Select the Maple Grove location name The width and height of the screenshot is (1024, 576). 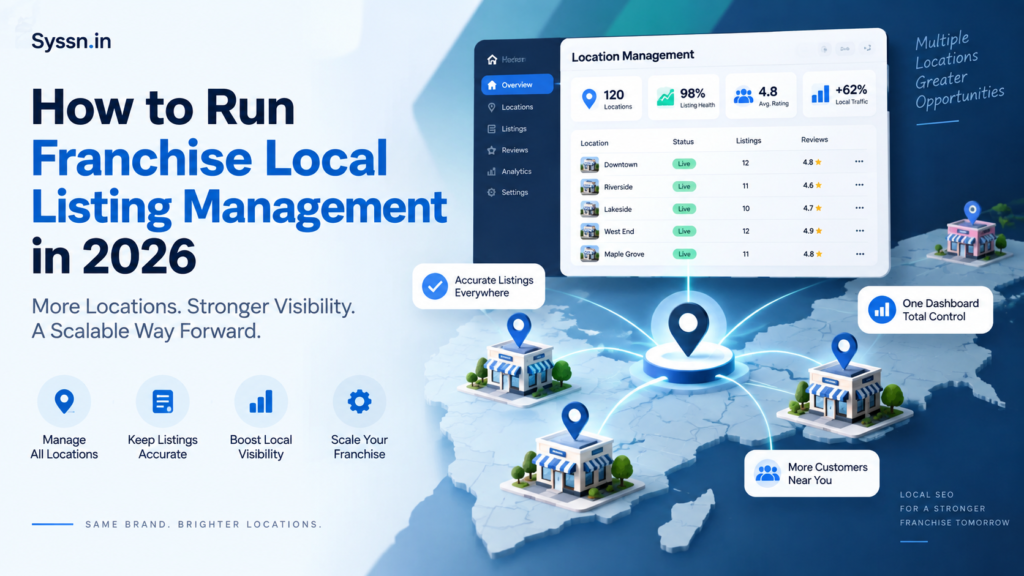pyautogui.click(x=624, y=254)
